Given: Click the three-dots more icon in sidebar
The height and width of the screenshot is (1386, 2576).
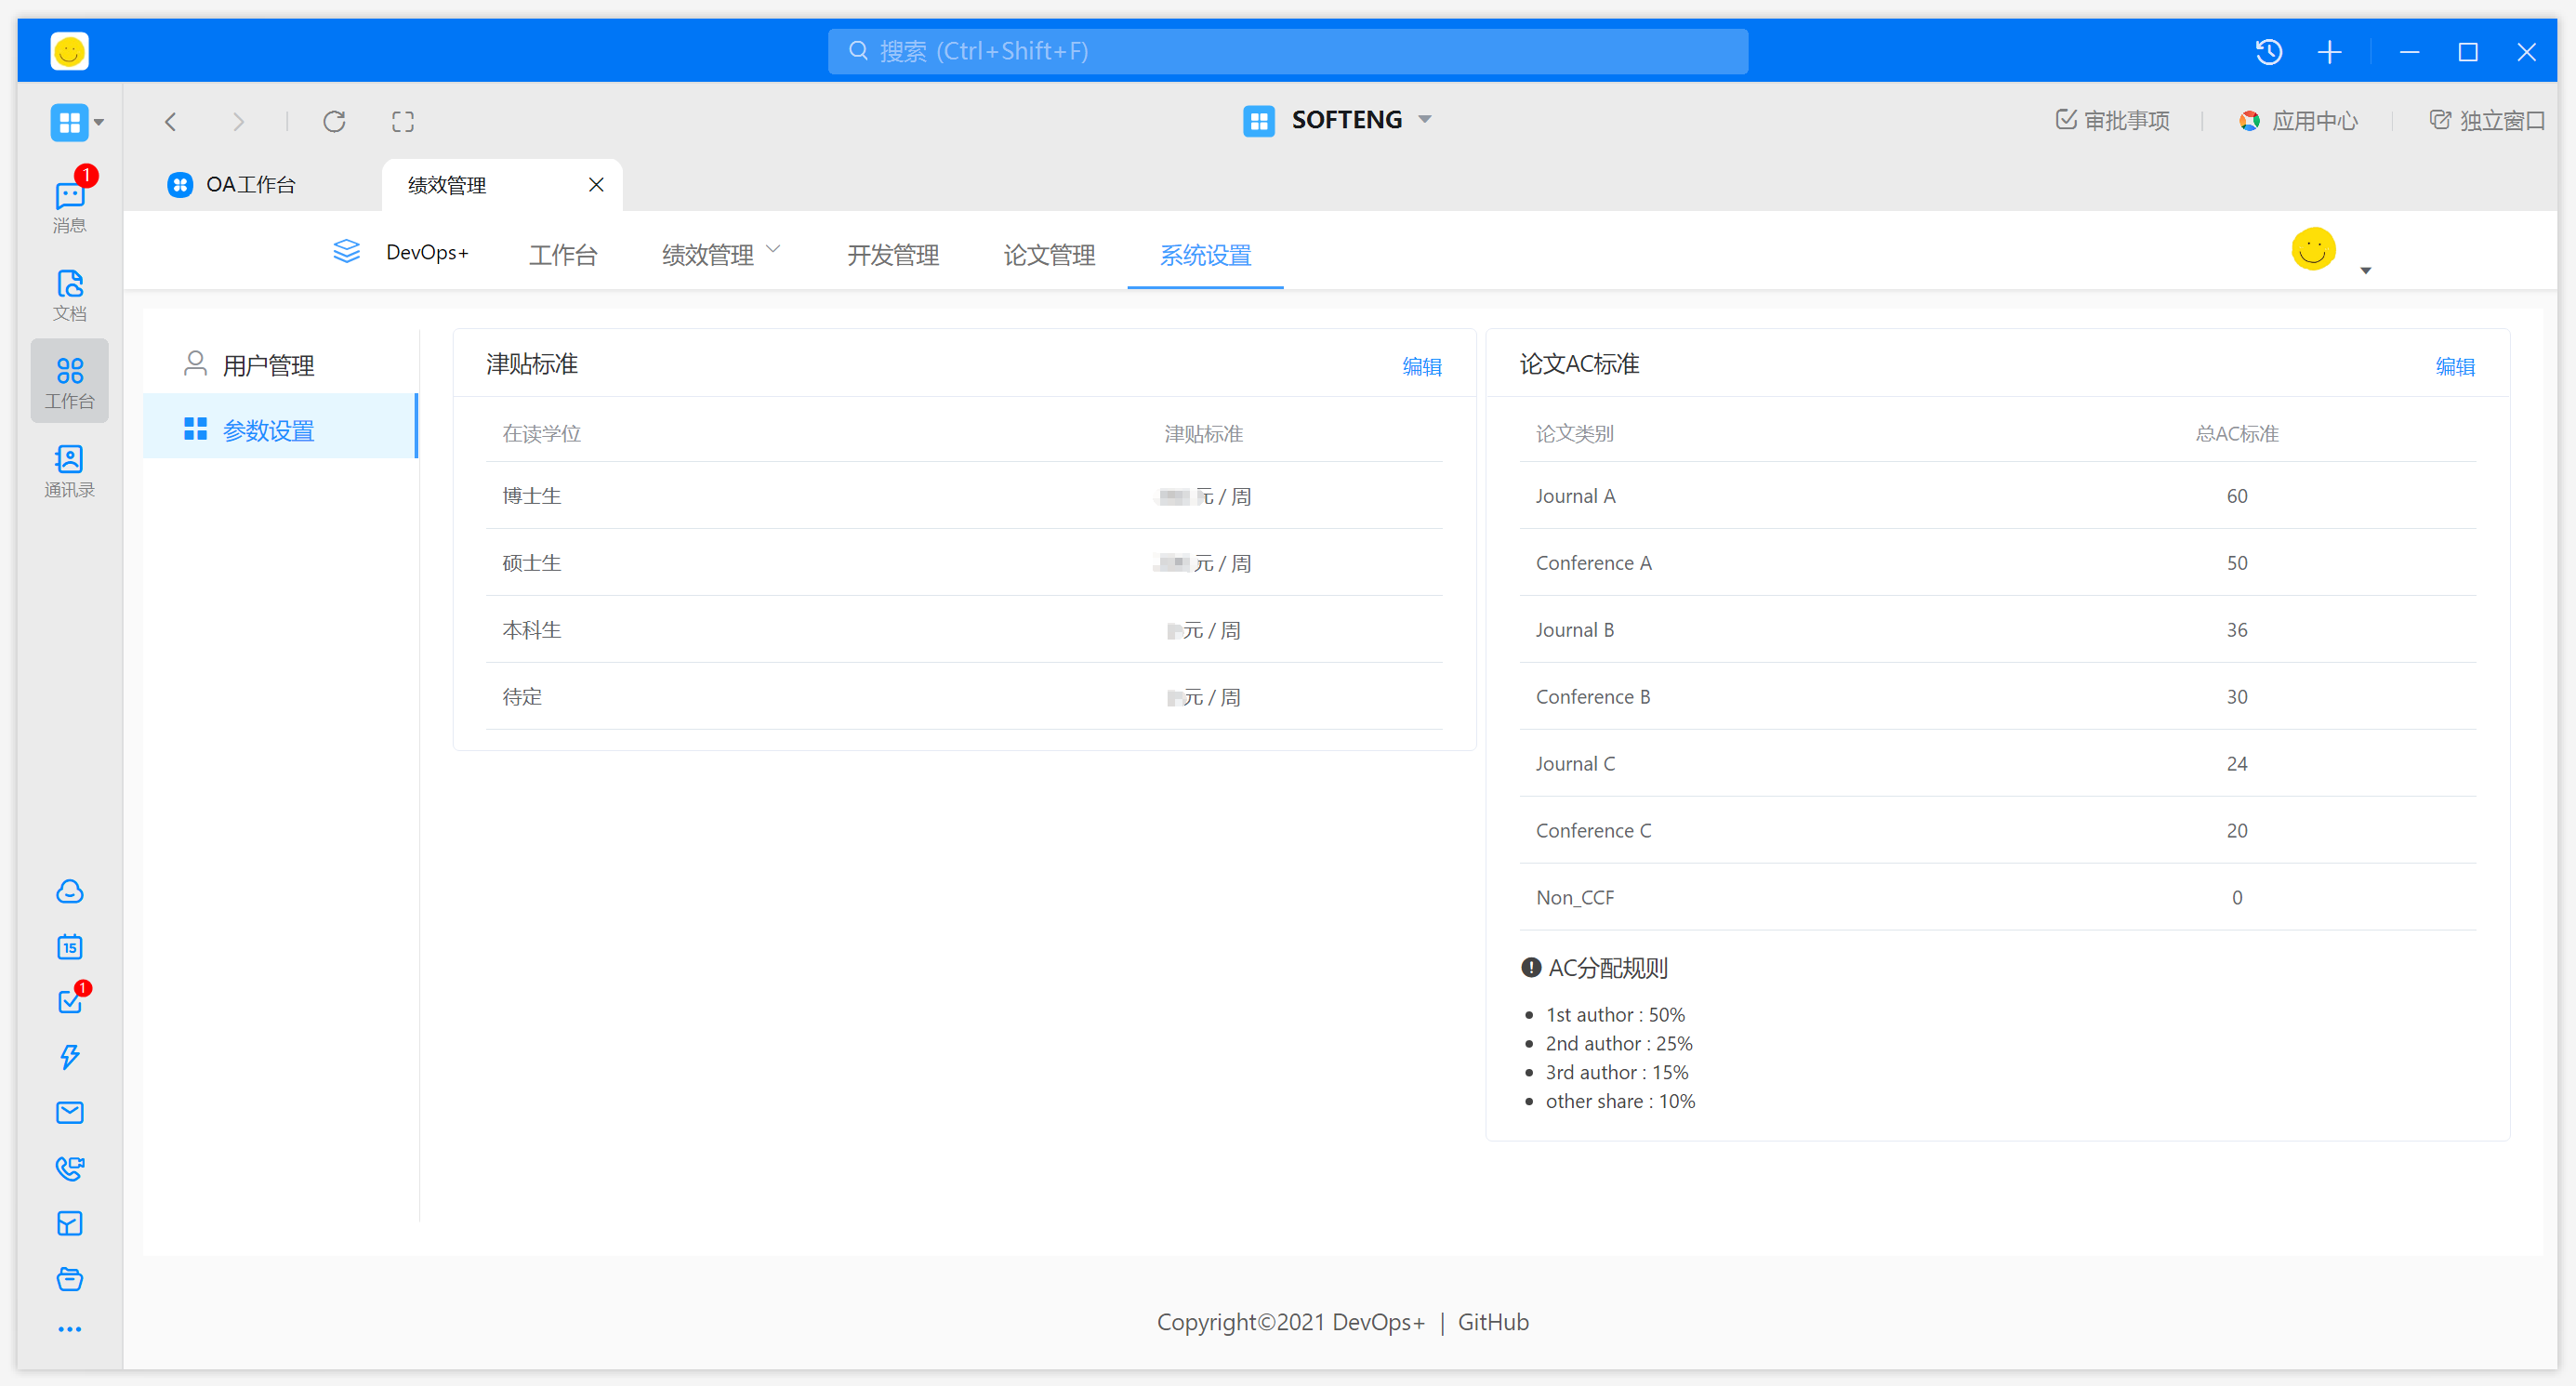Looking at the screenshot, I should coord(69,1329).
